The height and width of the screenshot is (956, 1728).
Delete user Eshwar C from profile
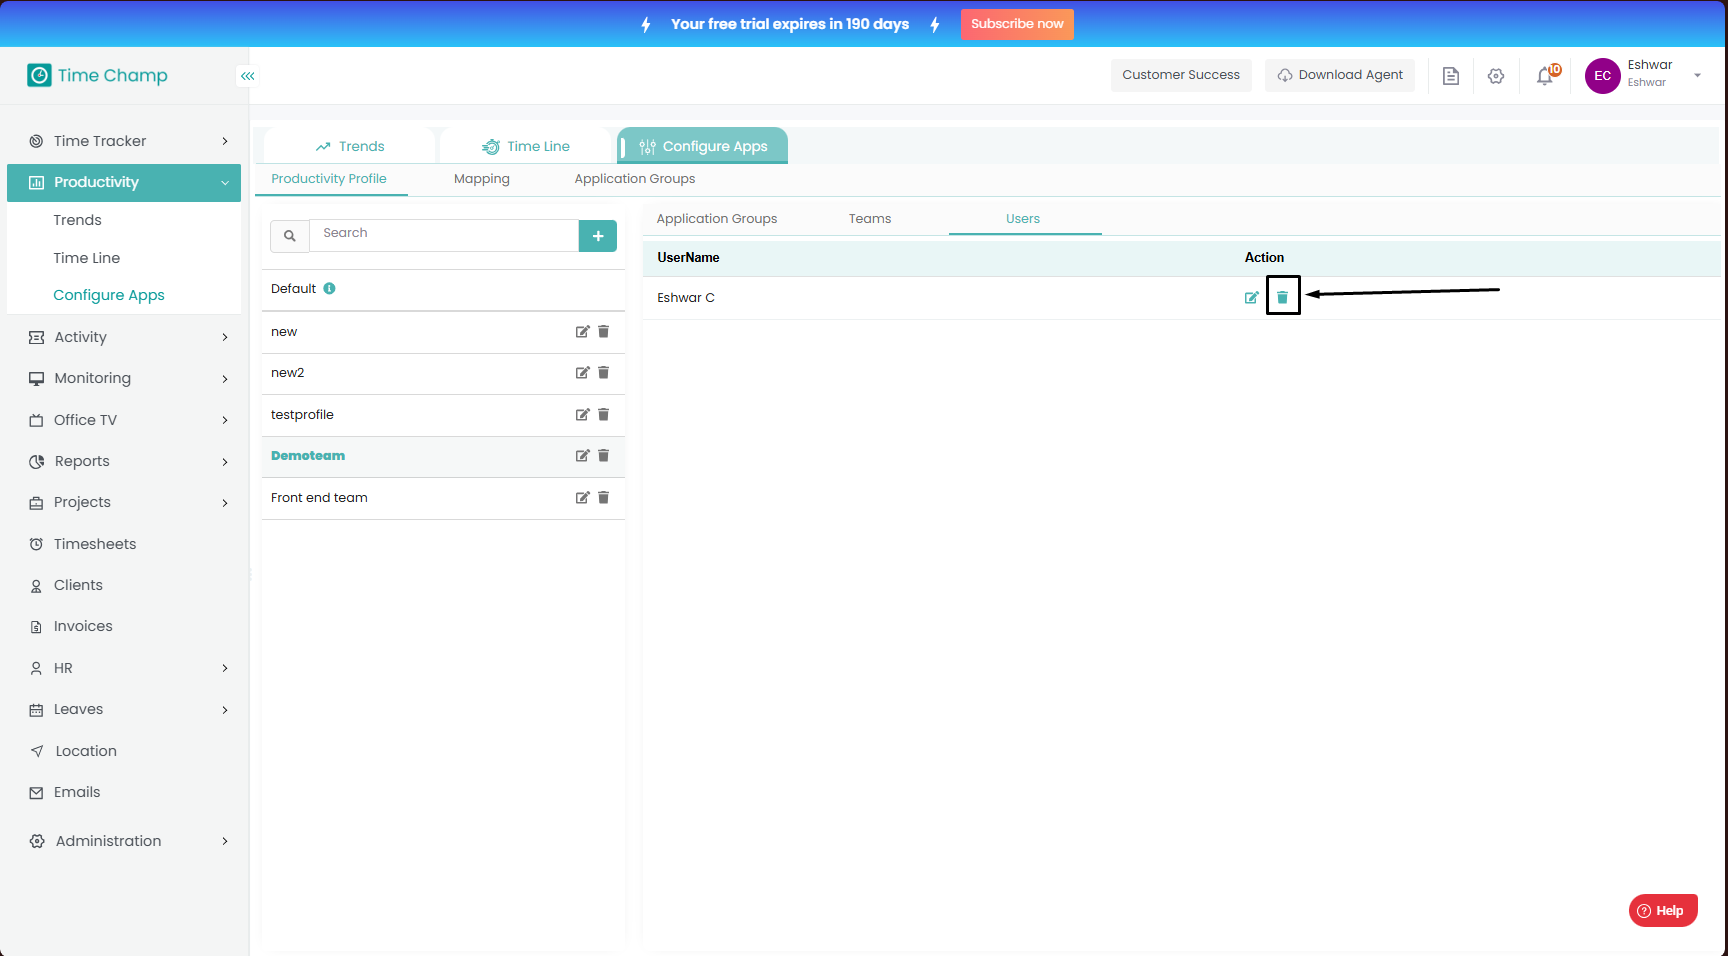(1282, 297)
